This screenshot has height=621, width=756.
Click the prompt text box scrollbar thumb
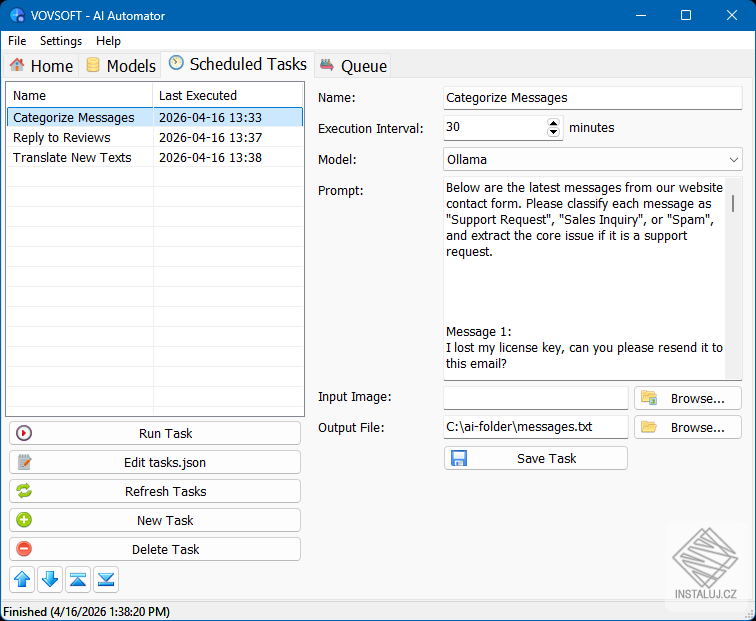pos(733,203)
